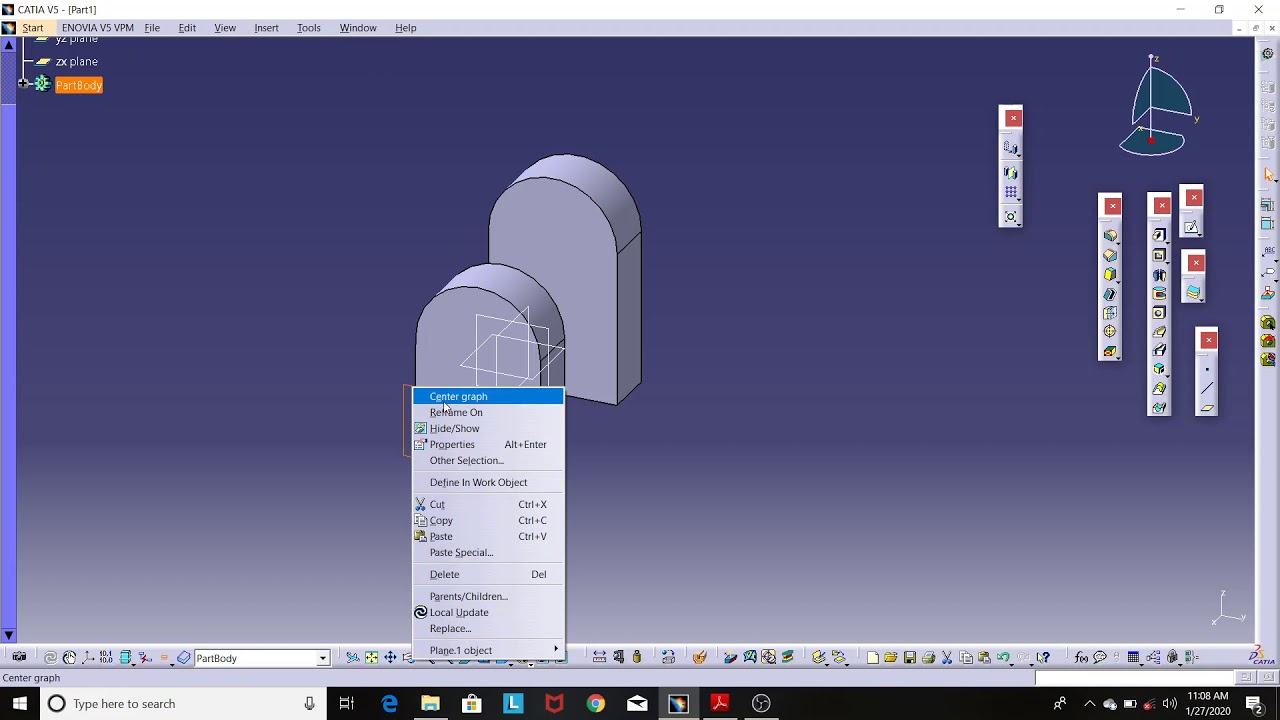Open the PartBody combo box dropdown
1280x720 pixels.
[x=323, y=658]
